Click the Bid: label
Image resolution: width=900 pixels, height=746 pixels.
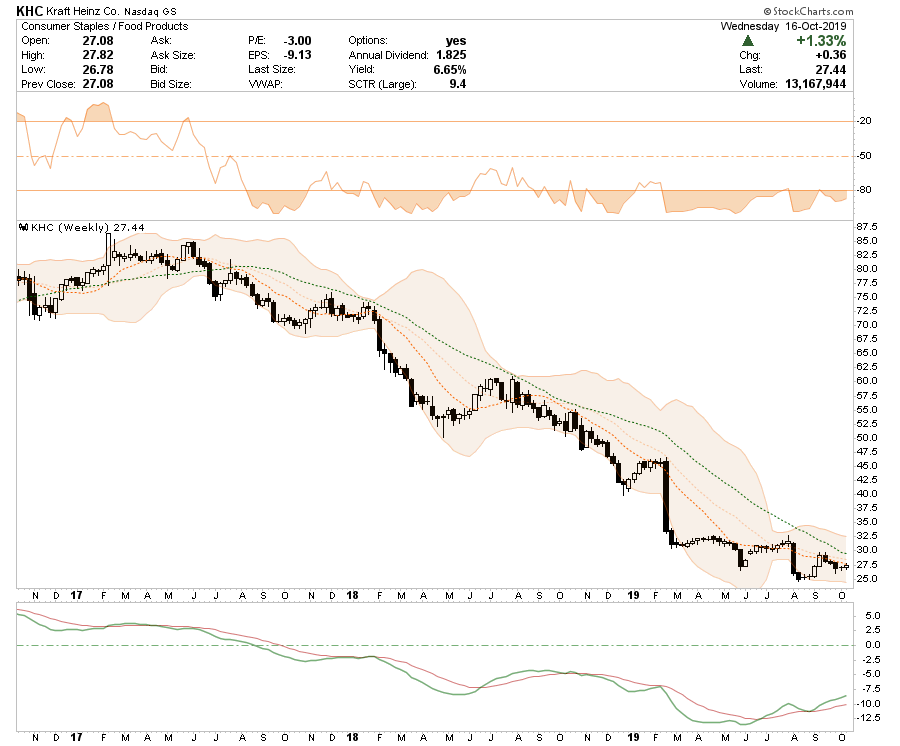(x=159, y=69)
